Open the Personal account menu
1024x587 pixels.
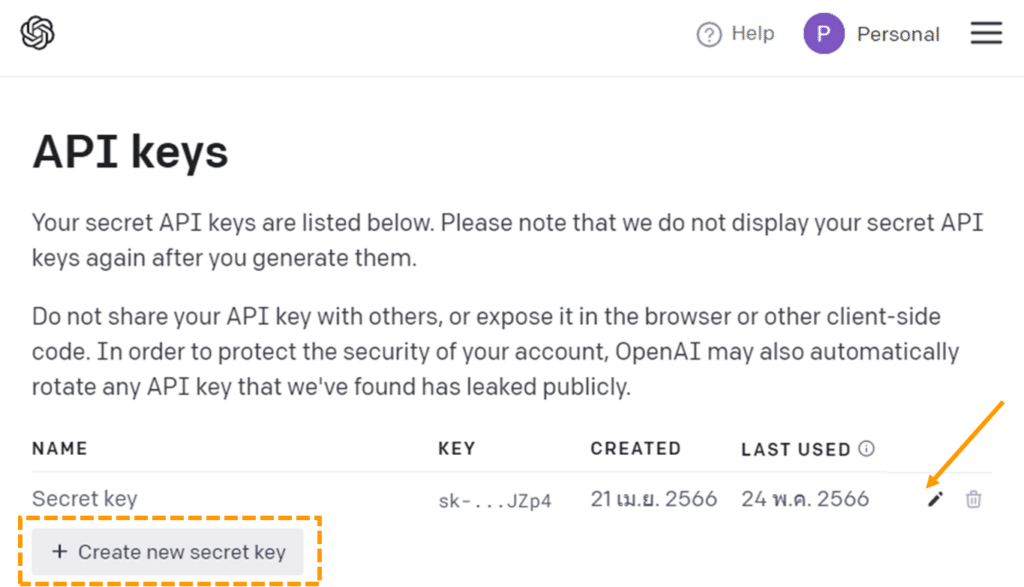(x=898, y=34)
